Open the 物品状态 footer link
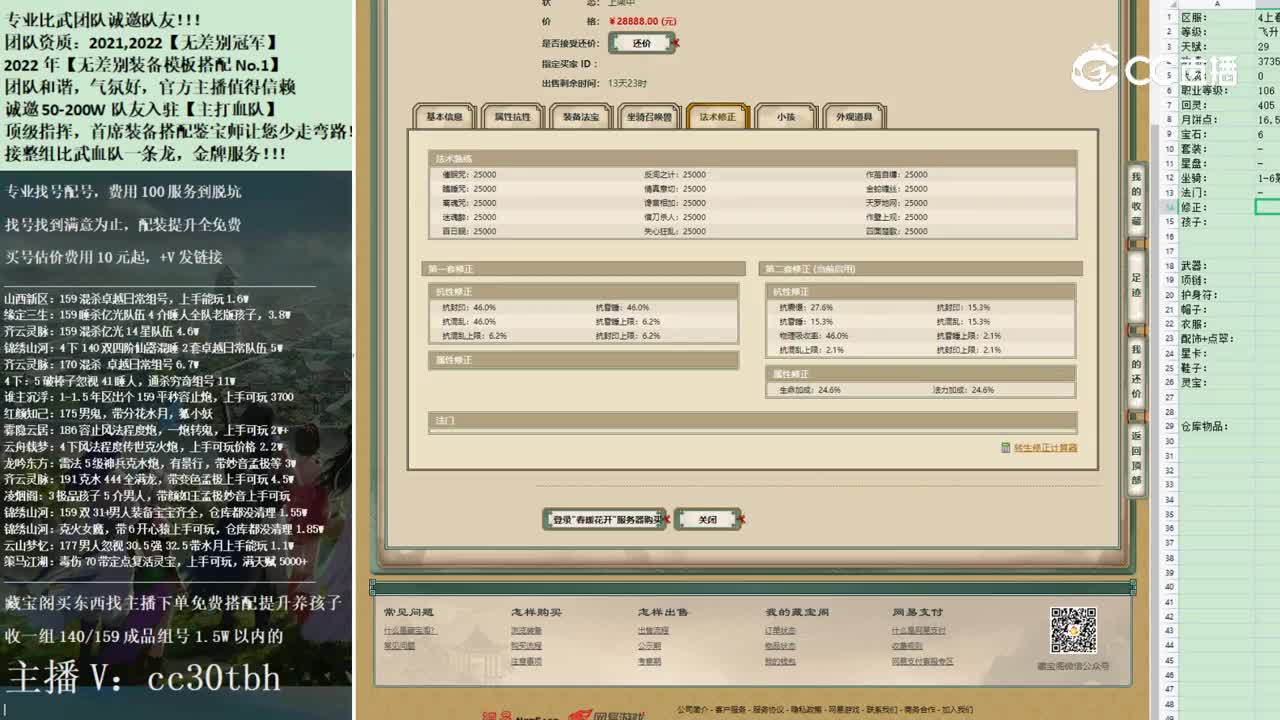The image size is (1280, 720). [780, 646]
